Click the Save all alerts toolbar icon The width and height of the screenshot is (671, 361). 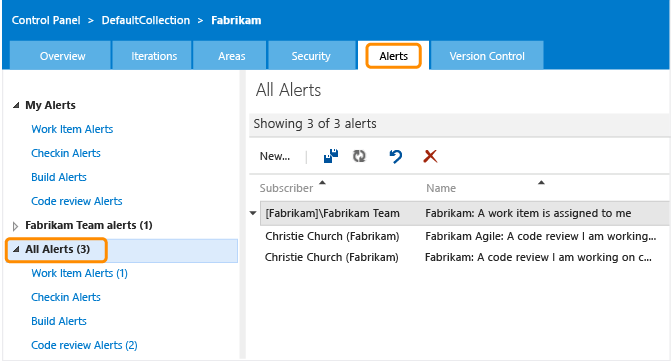pos(331,156)
